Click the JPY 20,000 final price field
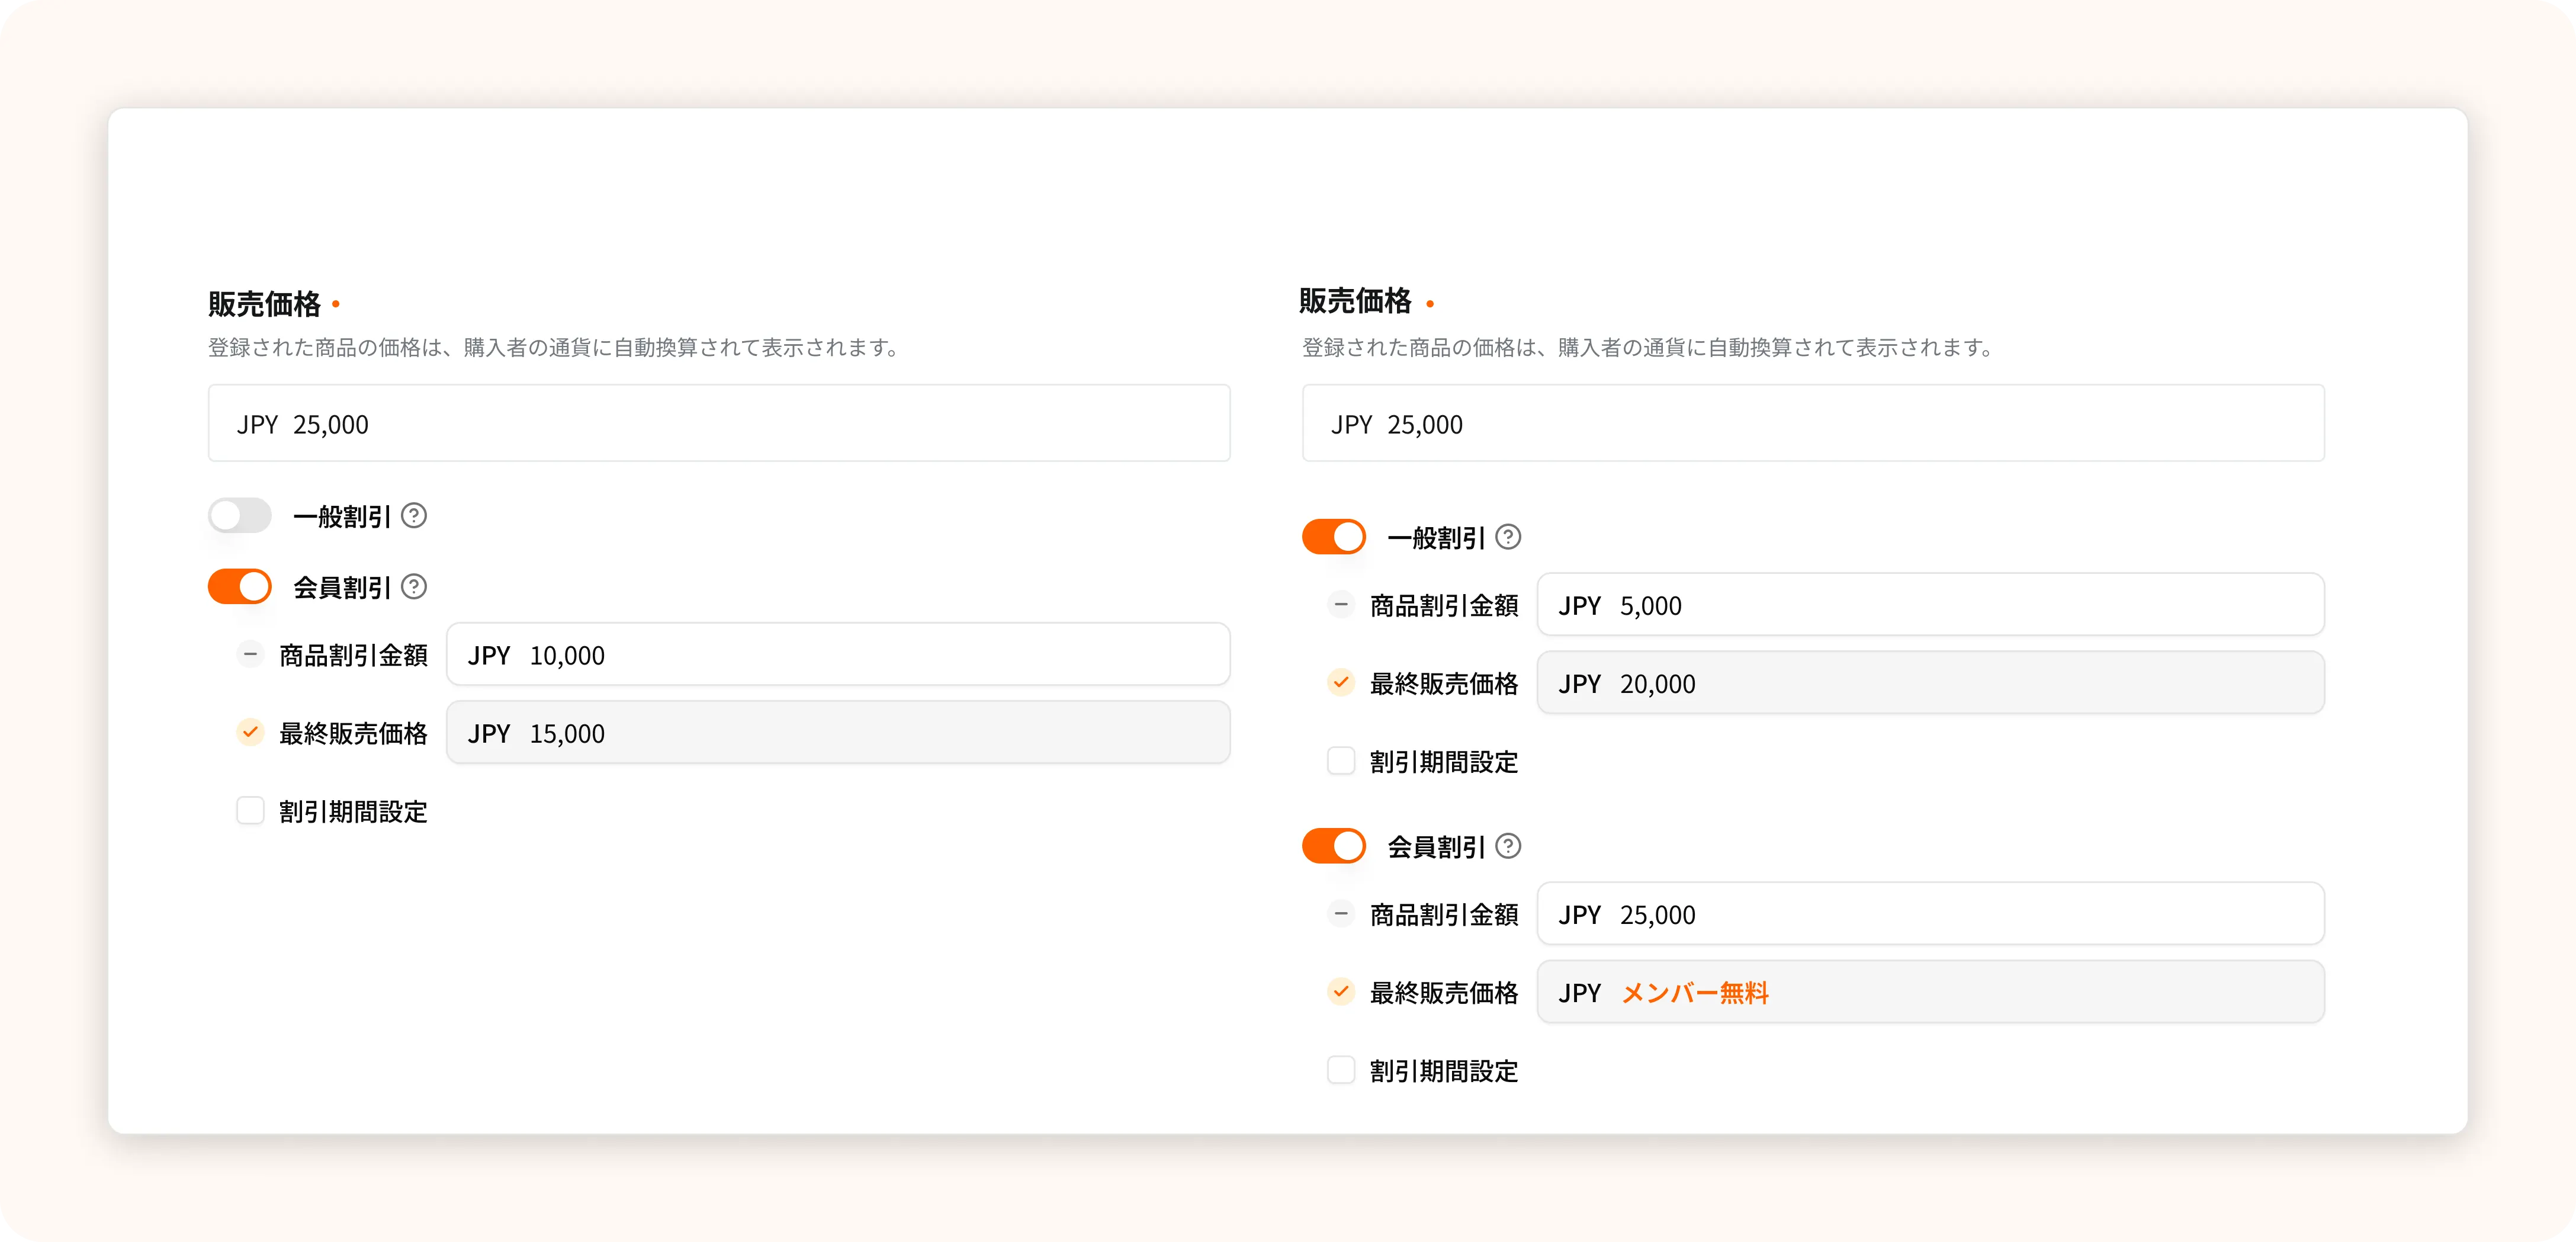 1930,683
